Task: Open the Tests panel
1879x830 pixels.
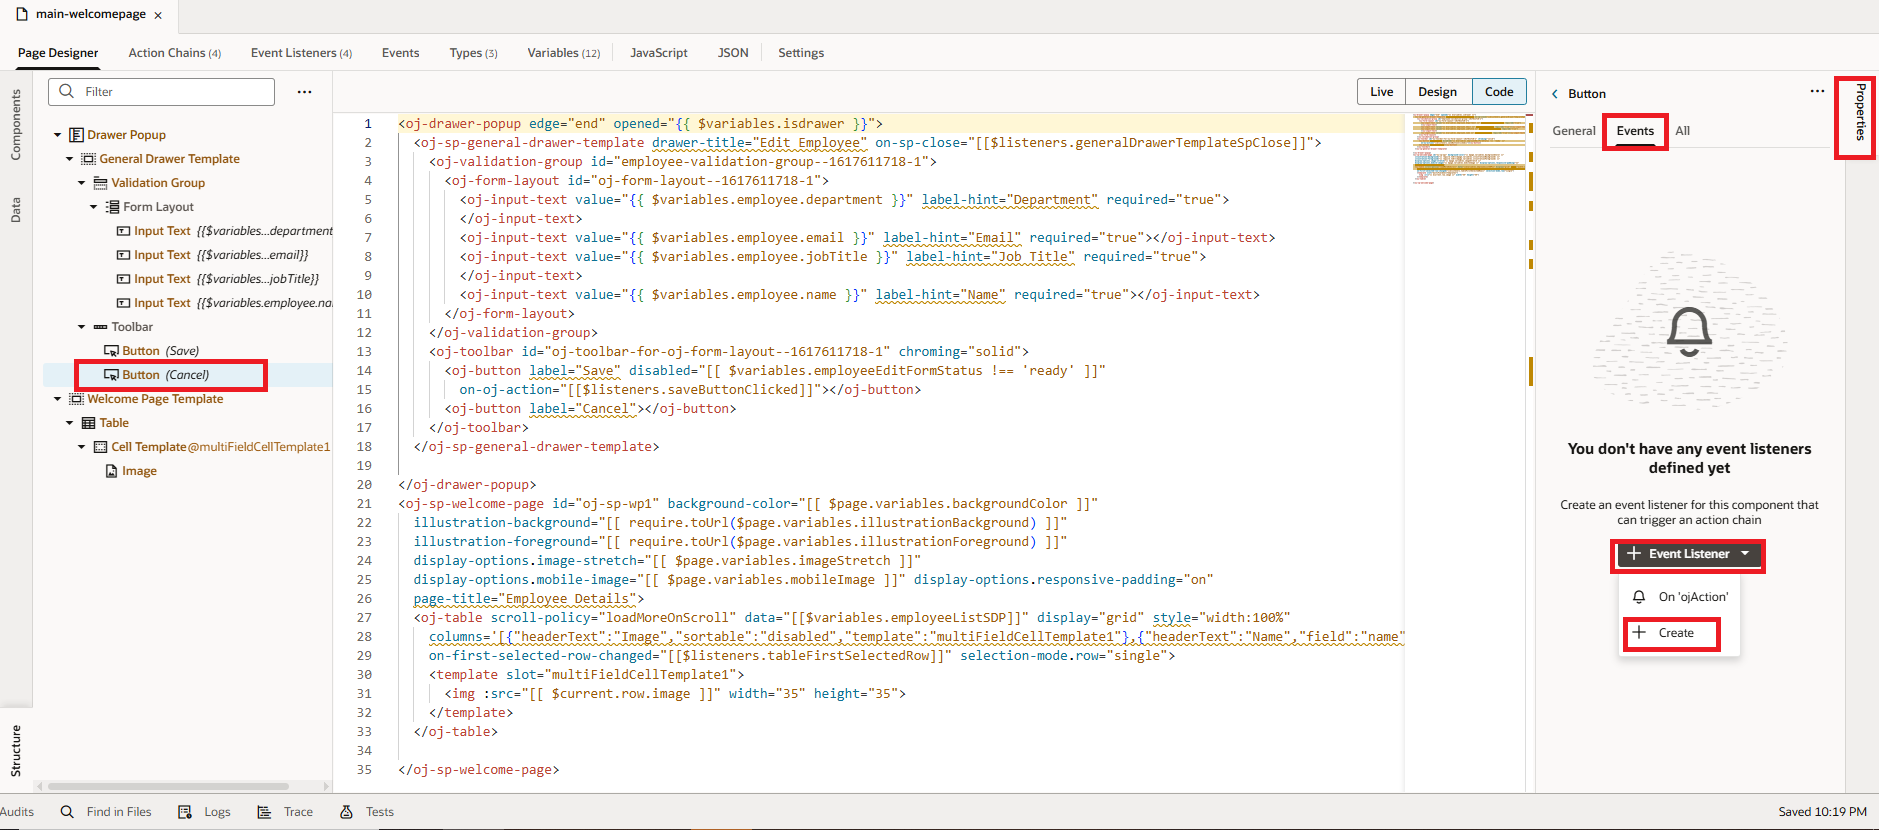Action: (x=367, y=812)
